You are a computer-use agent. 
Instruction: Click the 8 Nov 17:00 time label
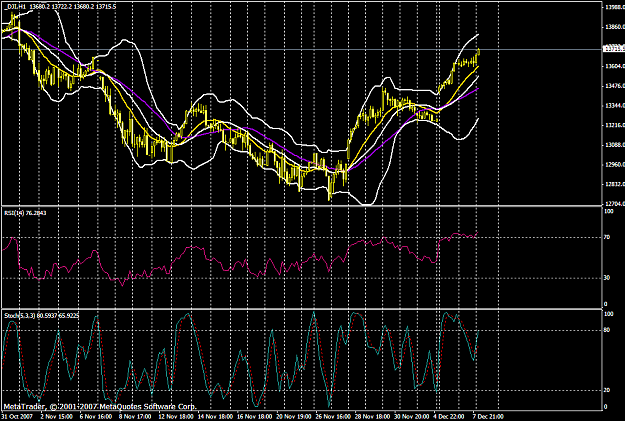tap(135, 417)
